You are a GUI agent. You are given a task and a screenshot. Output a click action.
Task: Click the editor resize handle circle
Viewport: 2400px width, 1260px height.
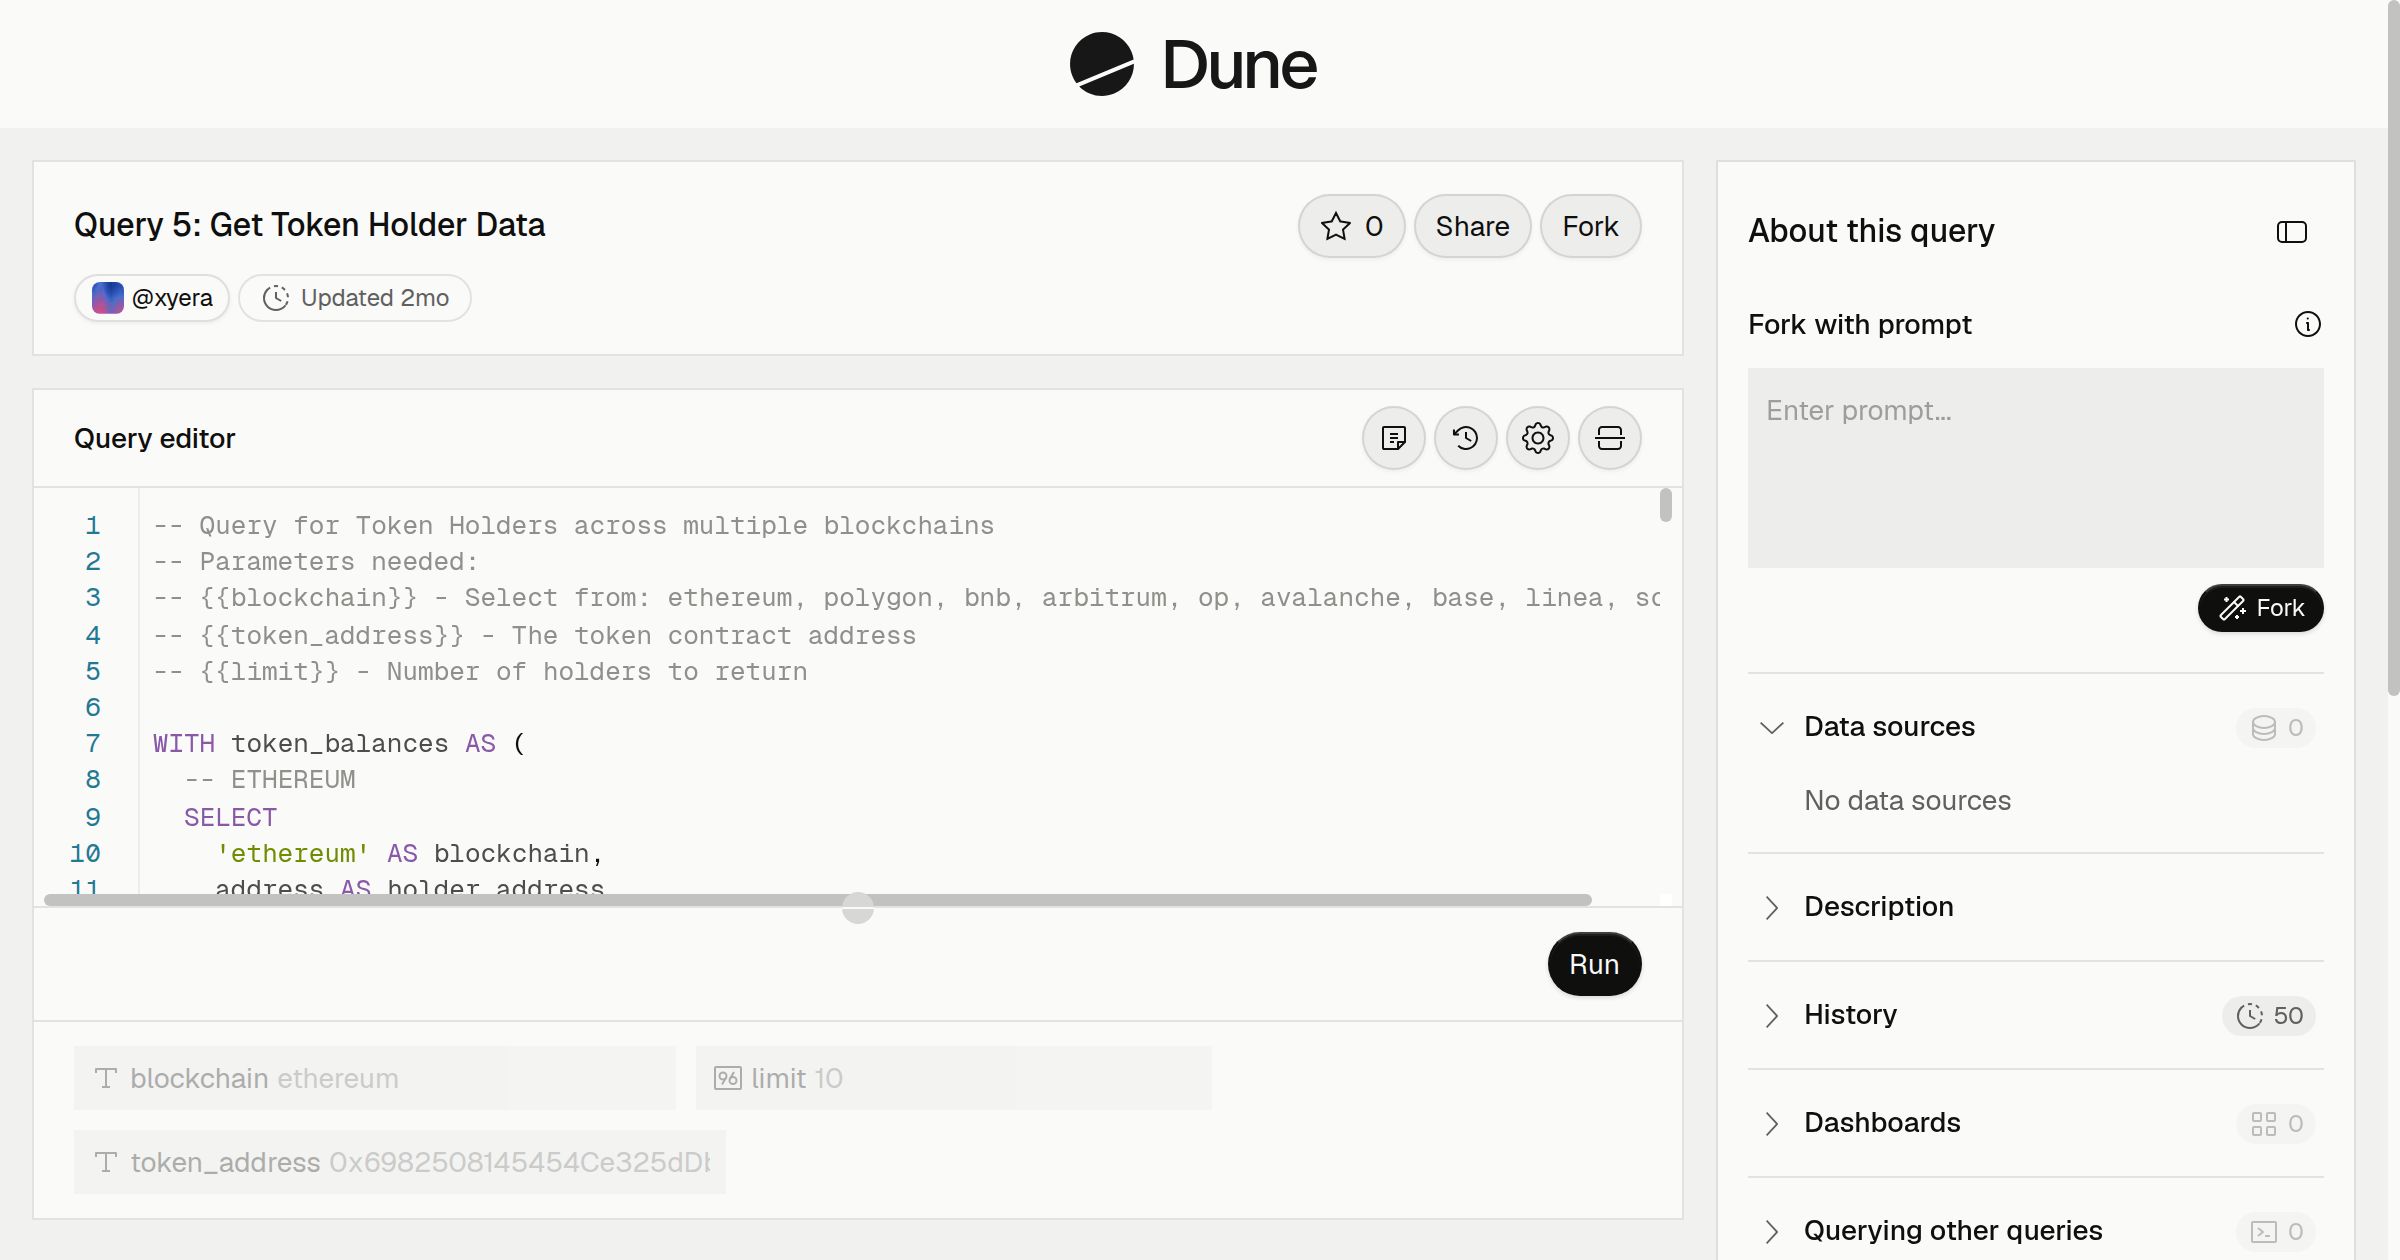(x=858, y=908)
